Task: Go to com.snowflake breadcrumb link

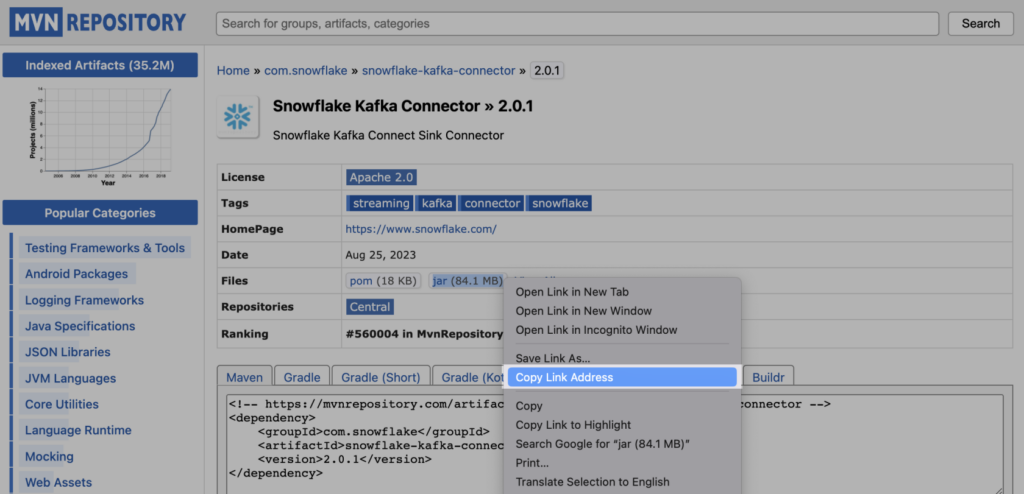Action: [x=307, y=71]
